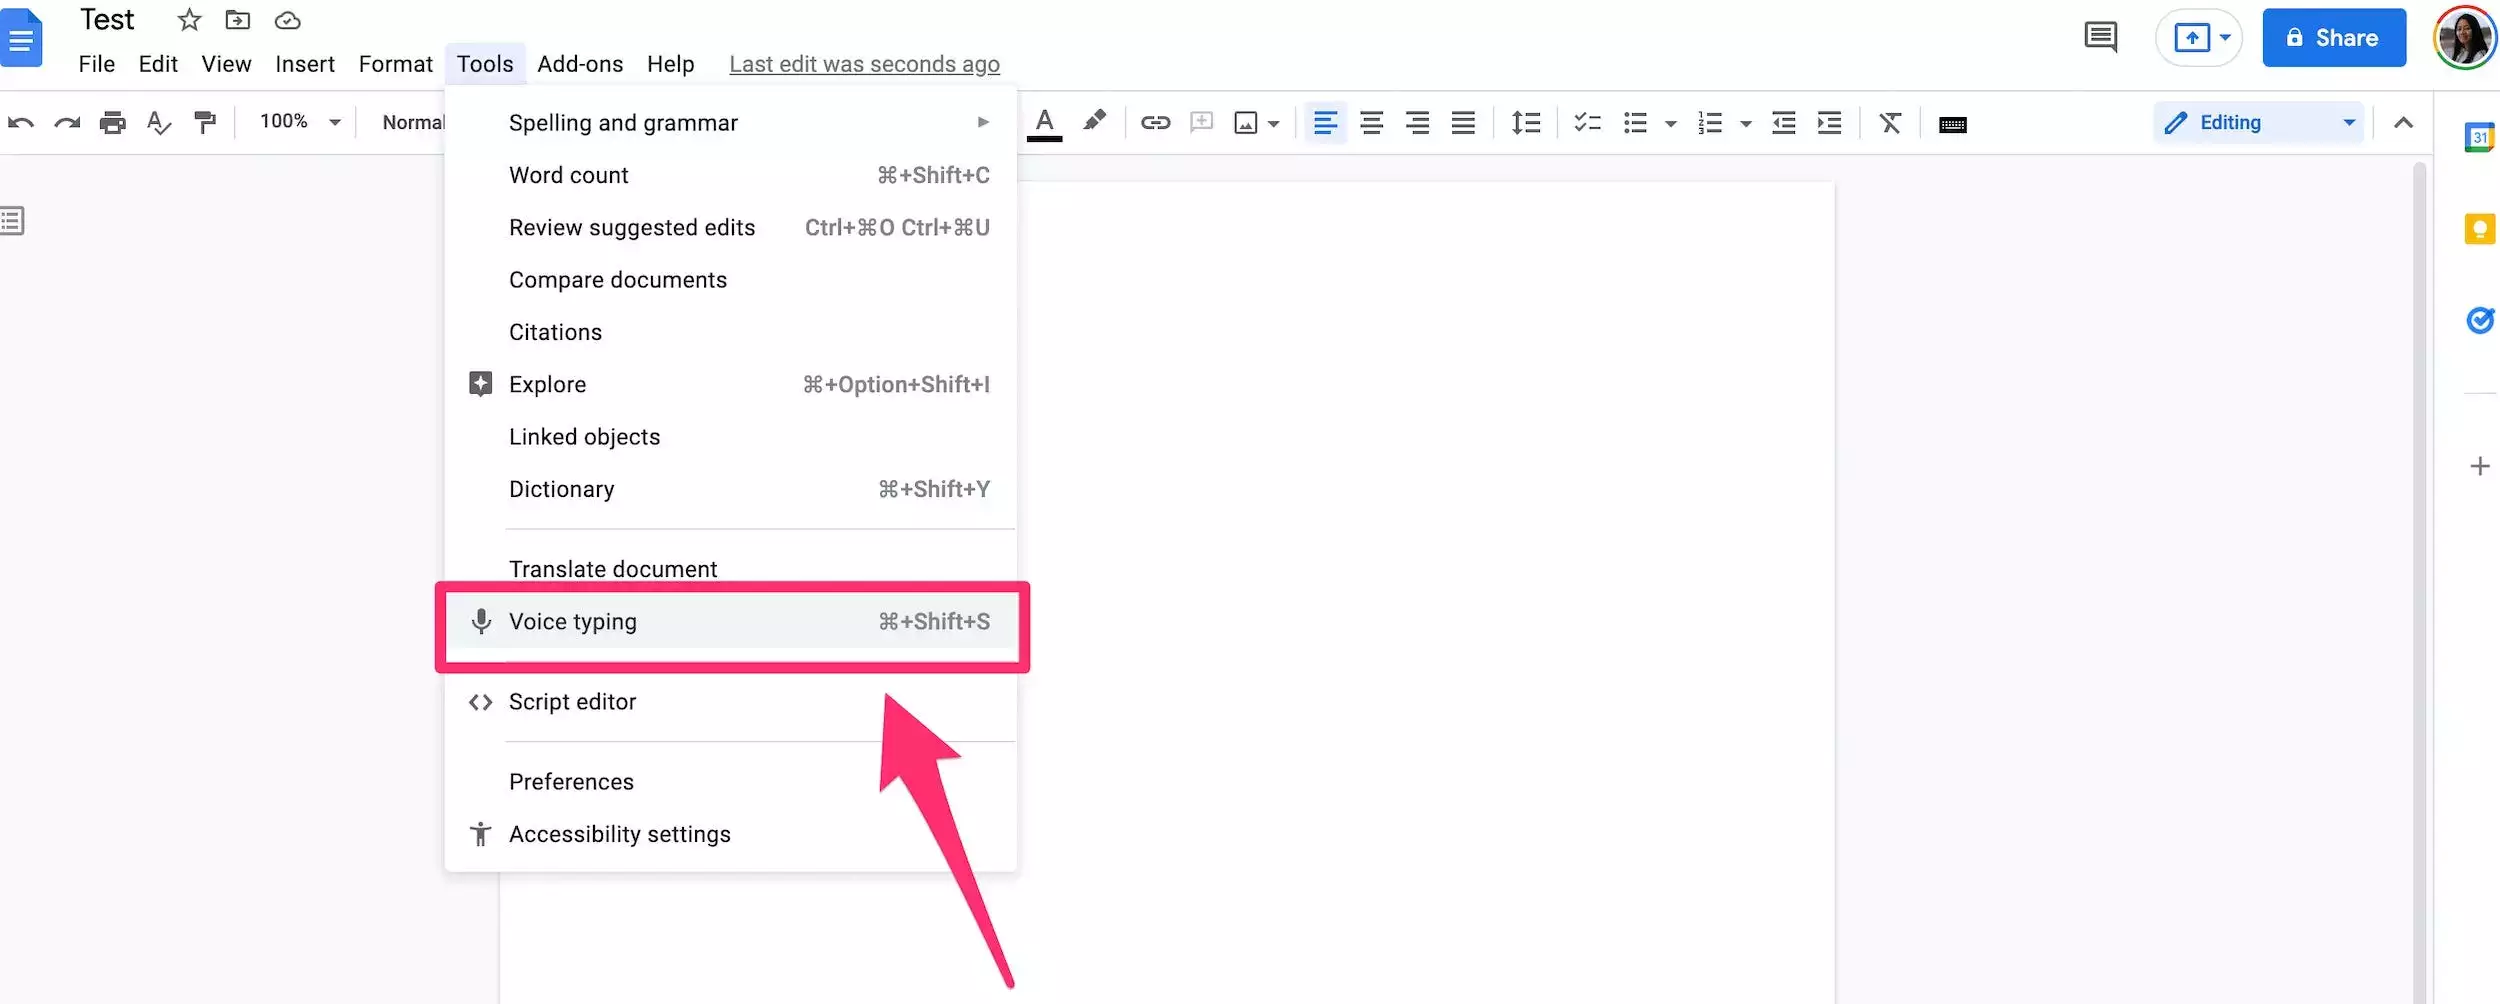The image size is (2500, 1004).
Task: Open Google Calendar side panel icon
Action: pos(2478,137)
